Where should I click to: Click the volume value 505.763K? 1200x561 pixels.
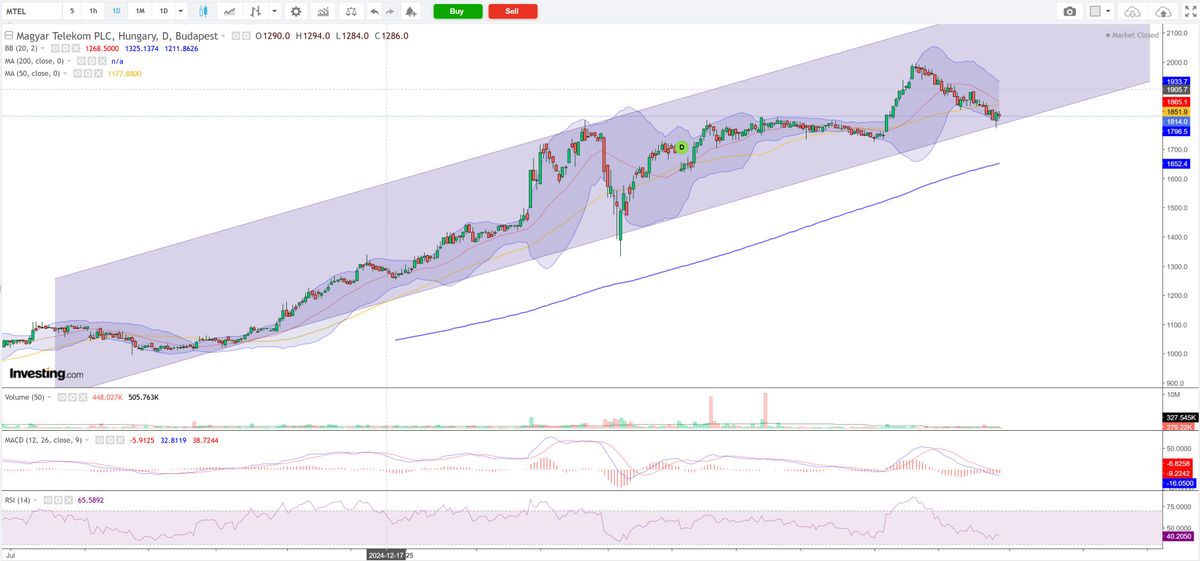coord(143,397)
